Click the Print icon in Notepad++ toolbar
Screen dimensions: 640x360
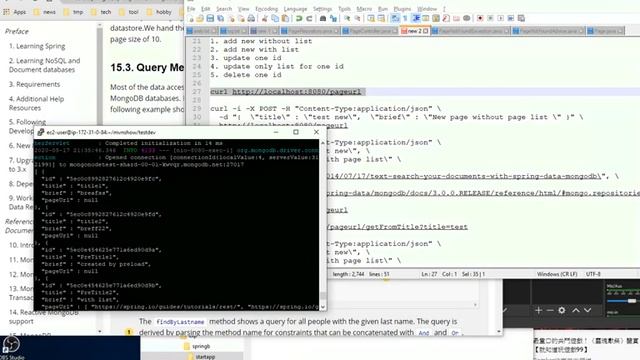[x=251, y=18]
